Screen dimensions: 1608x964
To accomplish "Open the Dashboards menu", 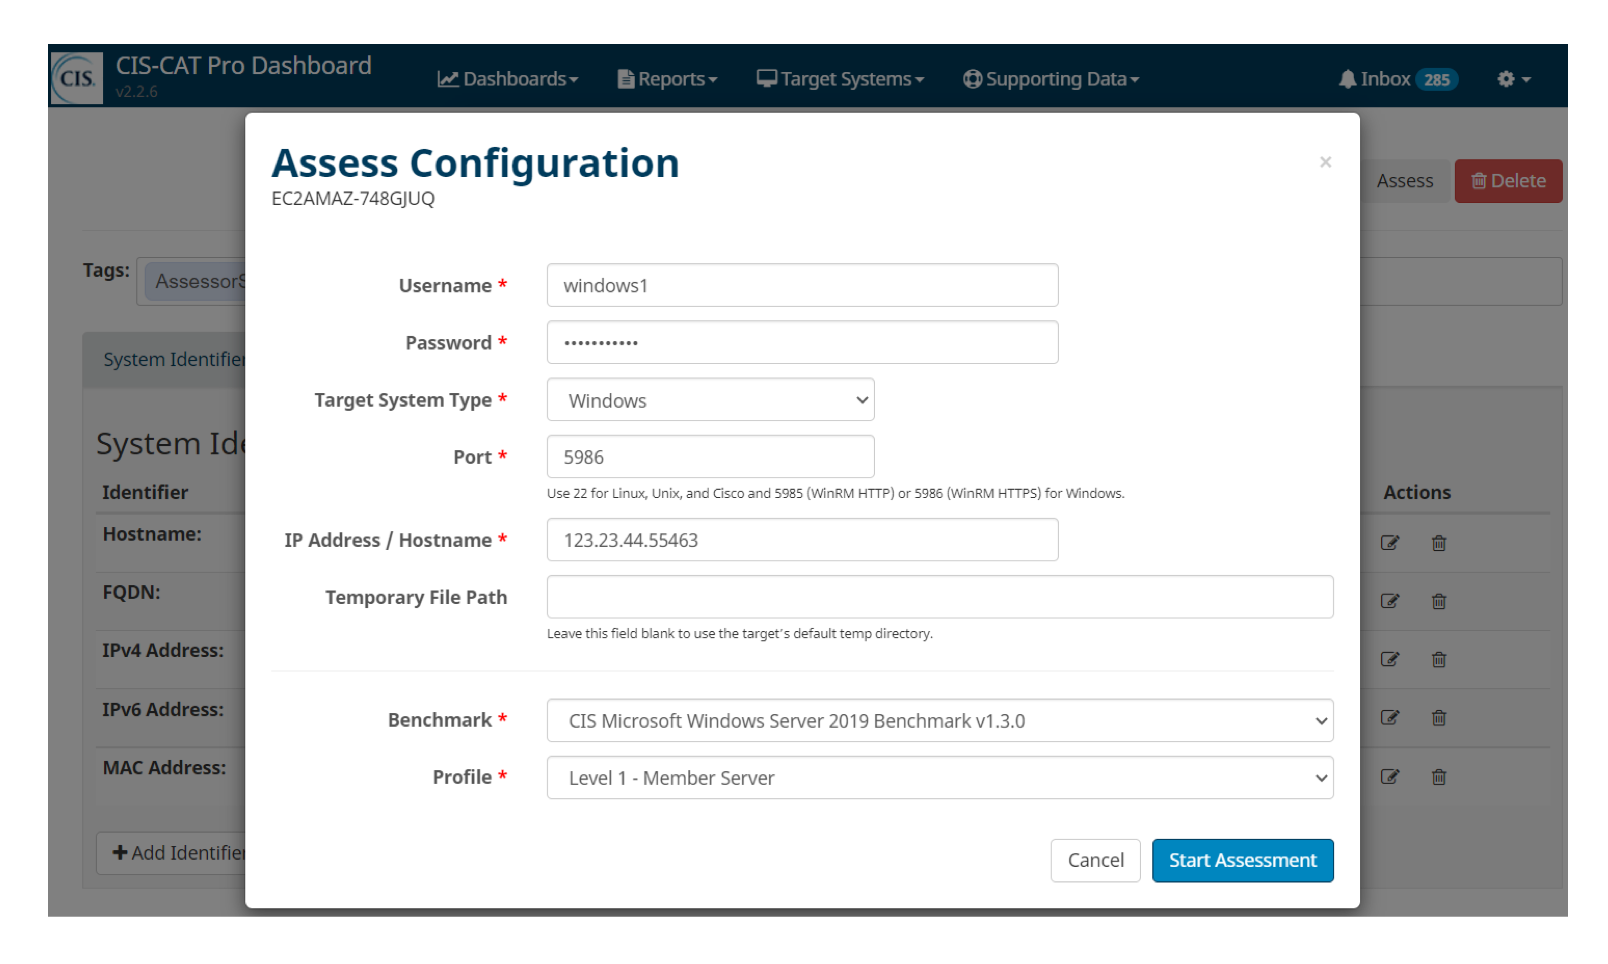I will tap(508, 79).
